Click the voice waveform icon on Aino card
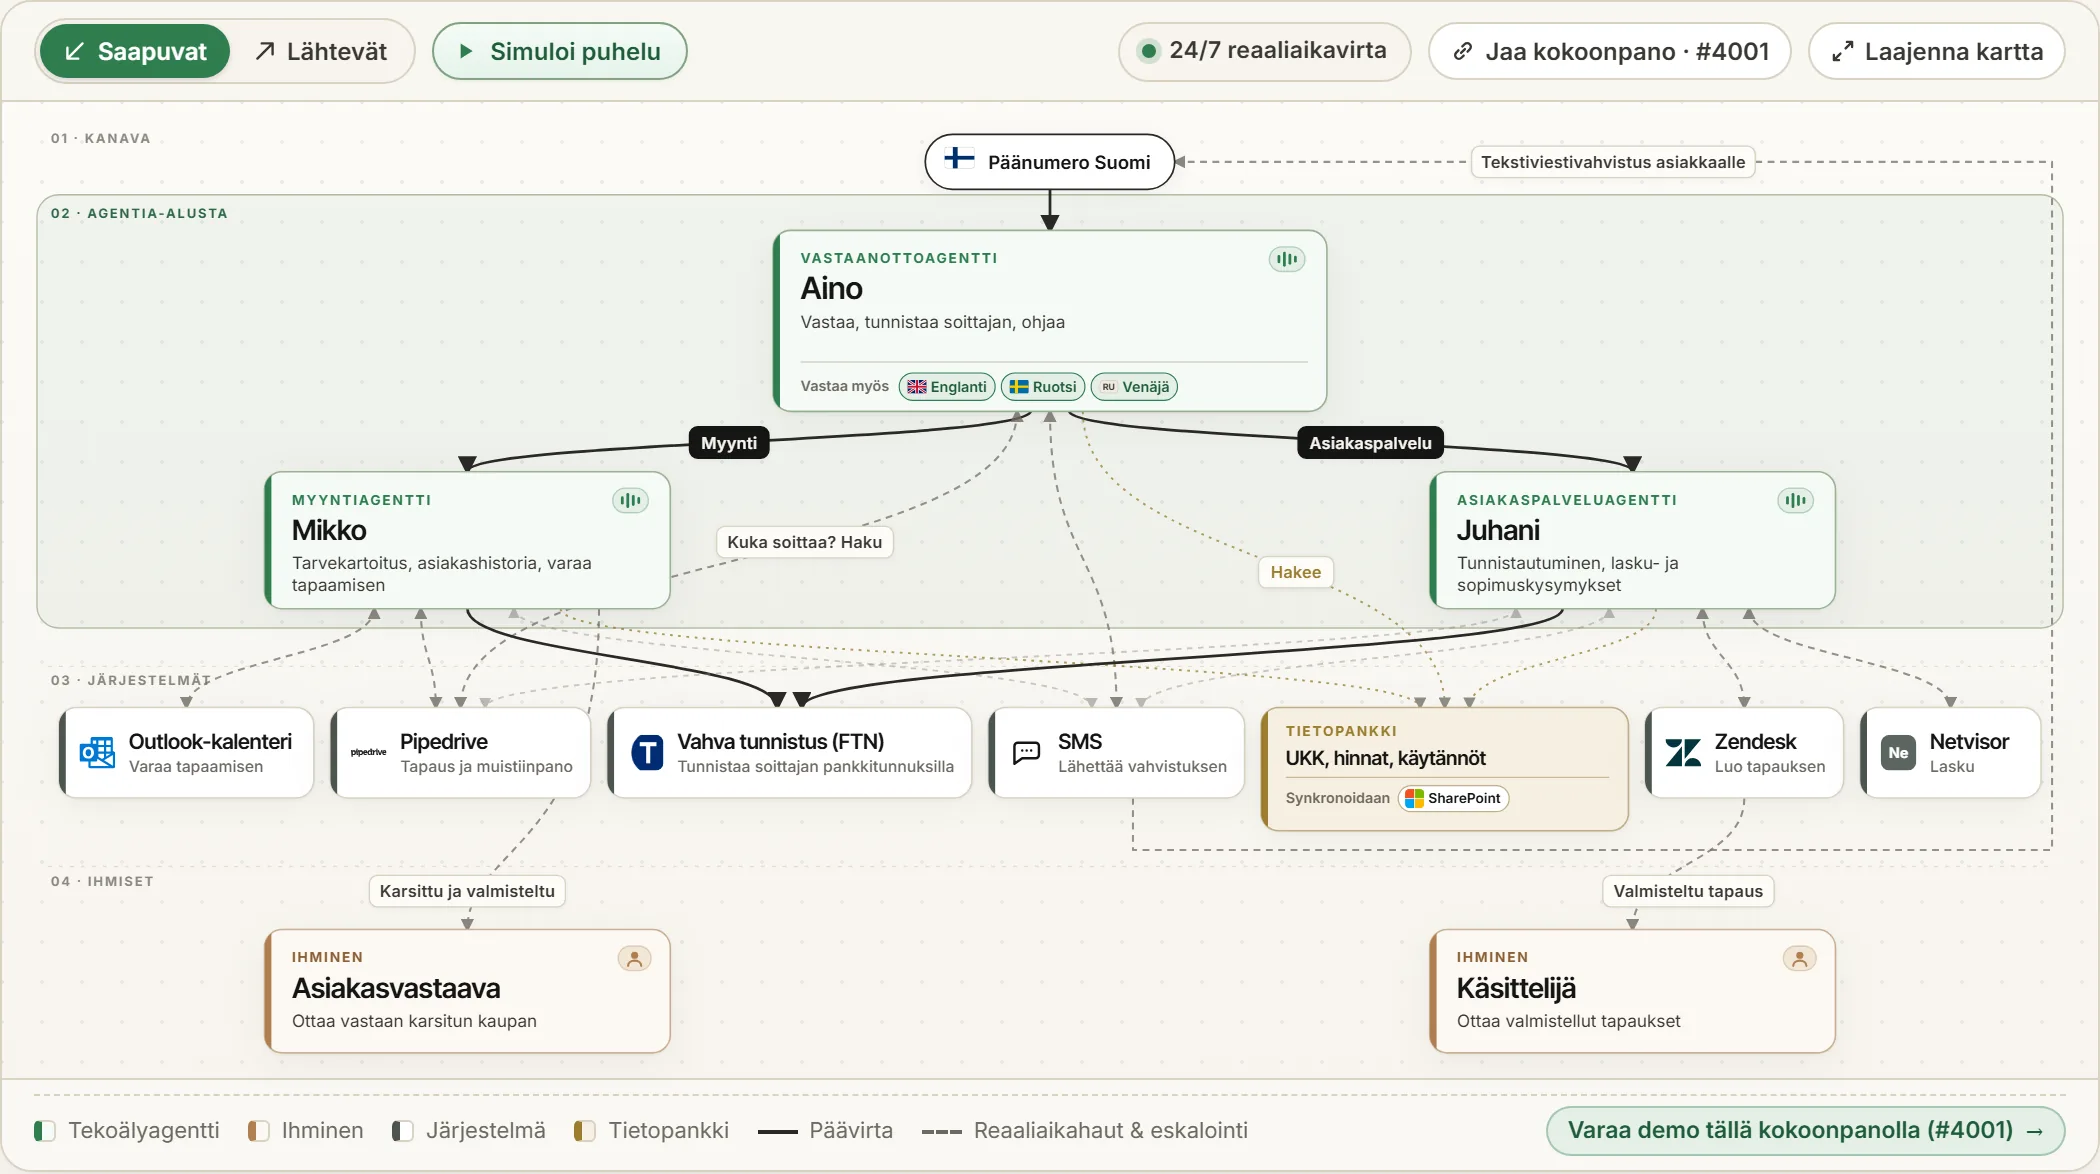The width and height of the screenshot is (2100, 1174). (1287, 259)
